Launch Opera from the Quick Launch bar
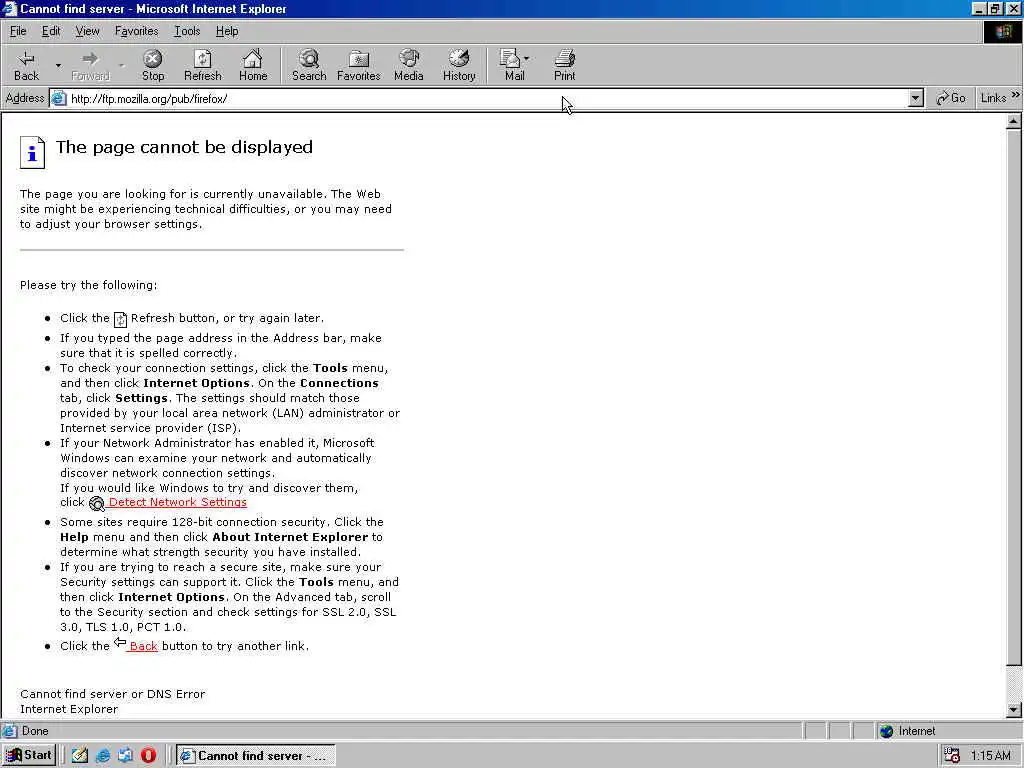This screenshot has width=1024, height=768. click(148, 755)
